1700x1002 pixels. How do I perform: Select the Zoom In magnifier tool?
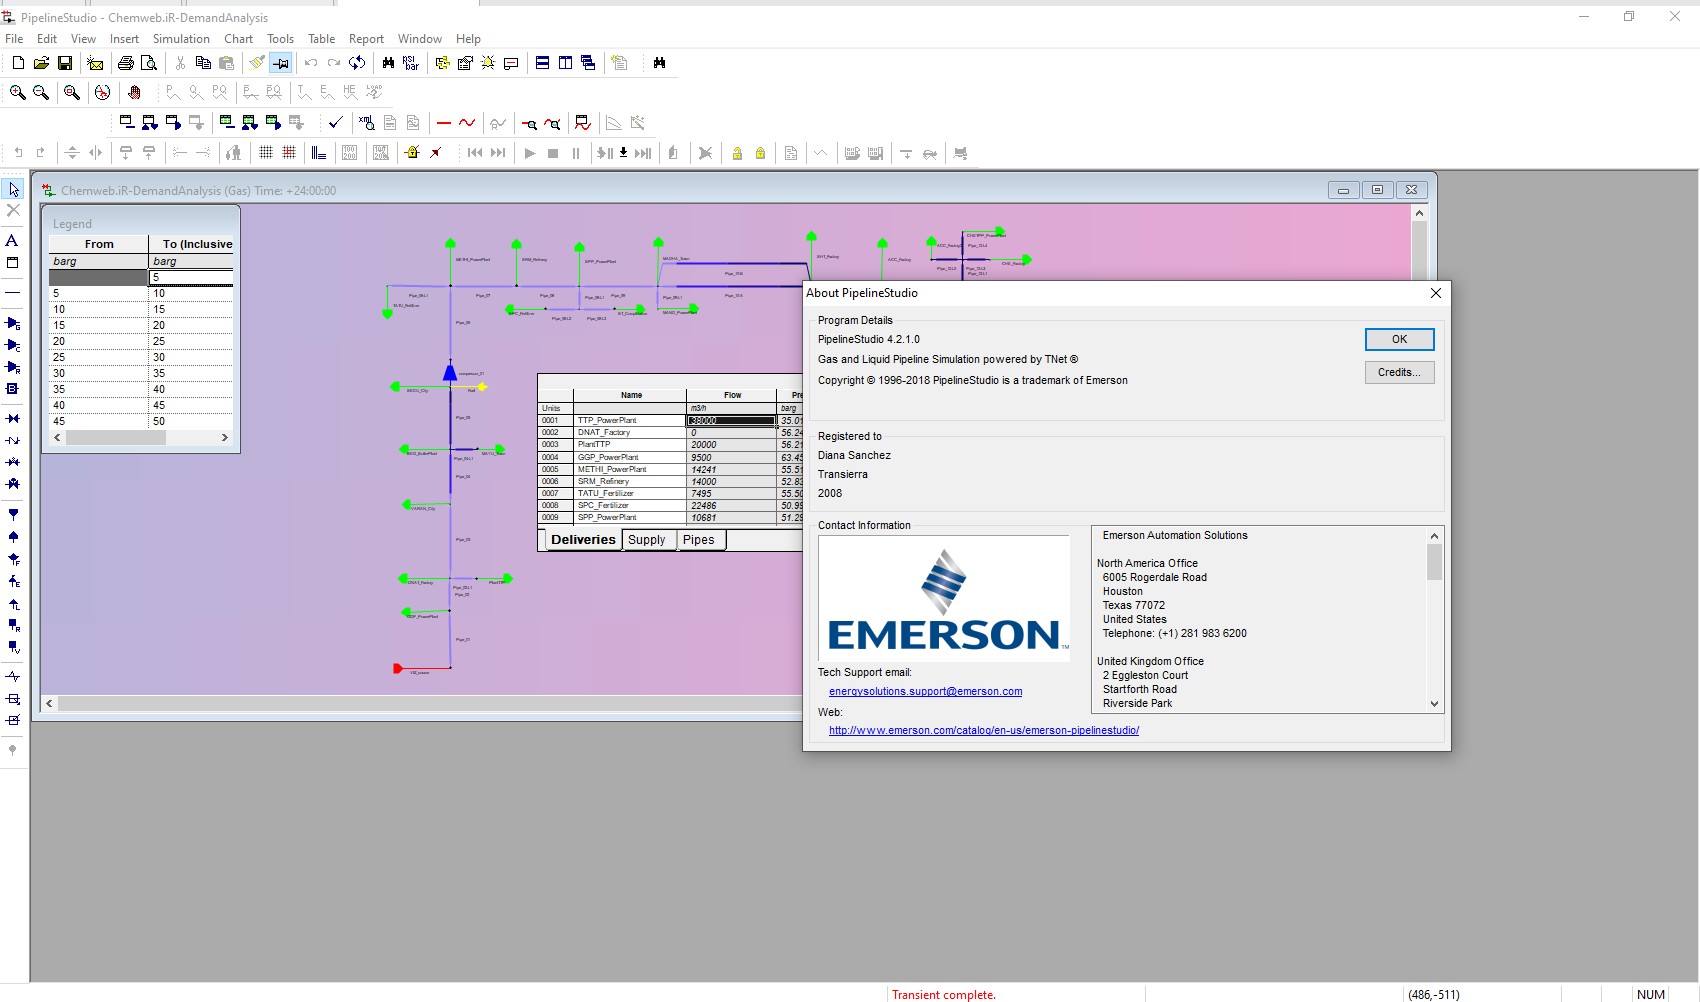pyautogui.click(x=18, y=92)
